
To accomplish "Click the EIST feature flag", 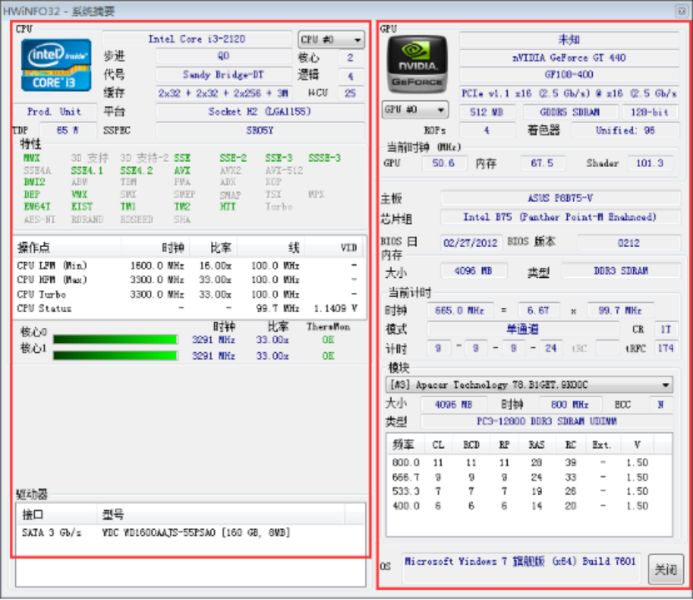I will click(82, 206).
